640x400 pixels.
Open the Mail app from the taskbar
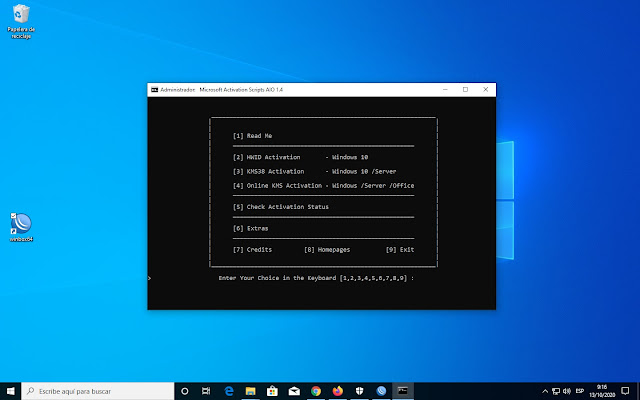pyautogui.click(x=294, y=391)
